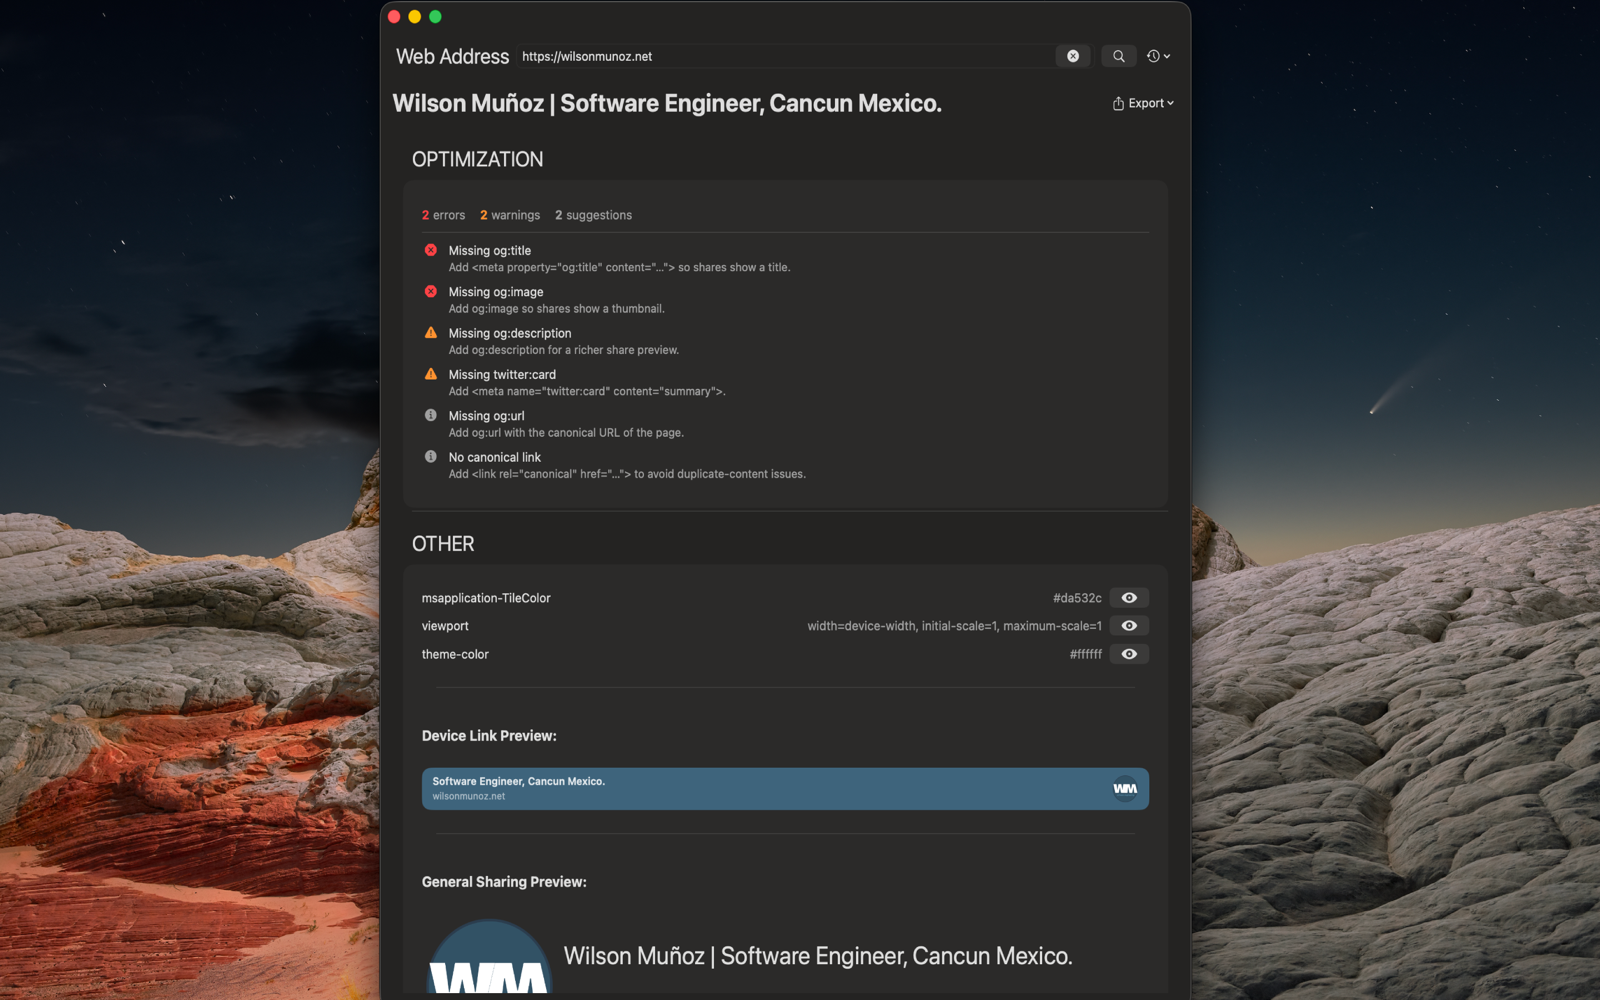The width and height of the screenshot is (1600, 1000).
Task: Click the search magnifier button
Action: 1119,56
